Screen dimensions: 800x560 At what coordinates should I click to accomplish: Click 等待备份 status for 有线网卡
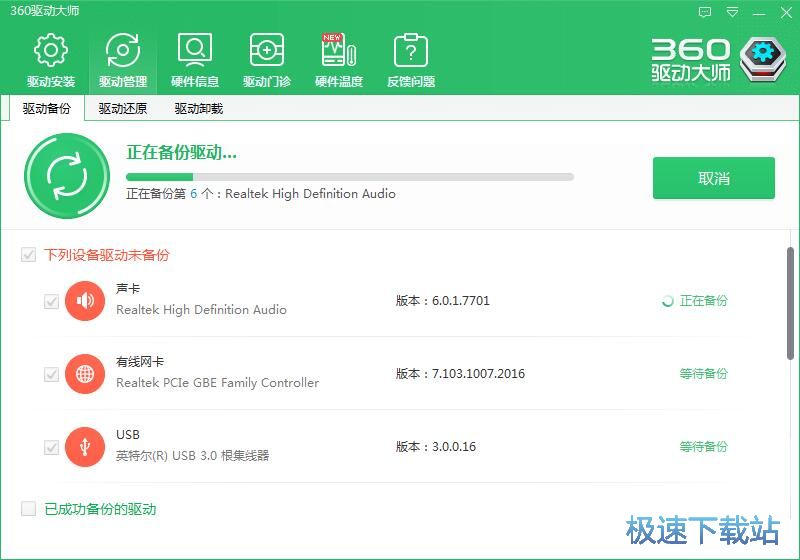704,374
